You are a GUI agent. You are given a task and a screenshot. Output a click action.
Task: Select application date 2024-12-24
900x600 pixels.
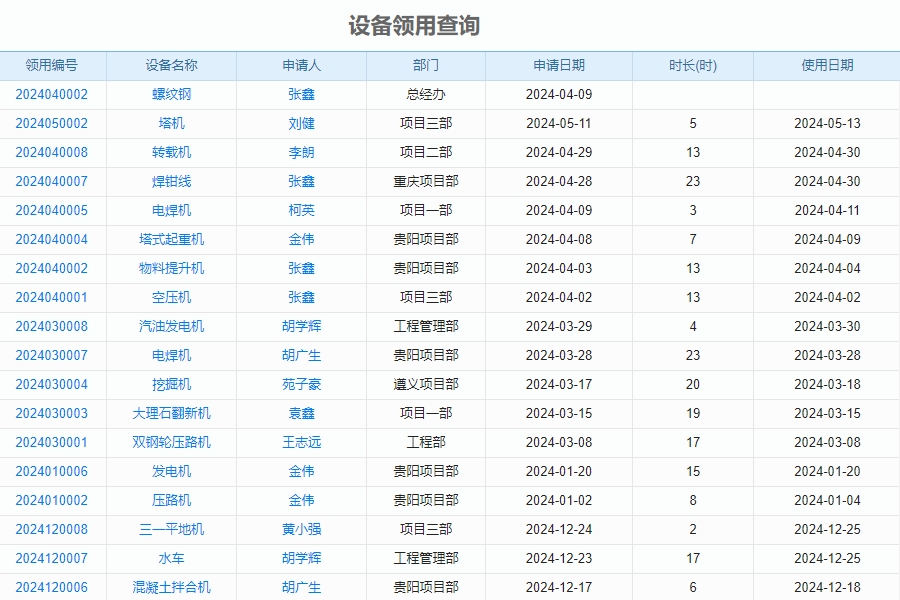pos(559,529)
